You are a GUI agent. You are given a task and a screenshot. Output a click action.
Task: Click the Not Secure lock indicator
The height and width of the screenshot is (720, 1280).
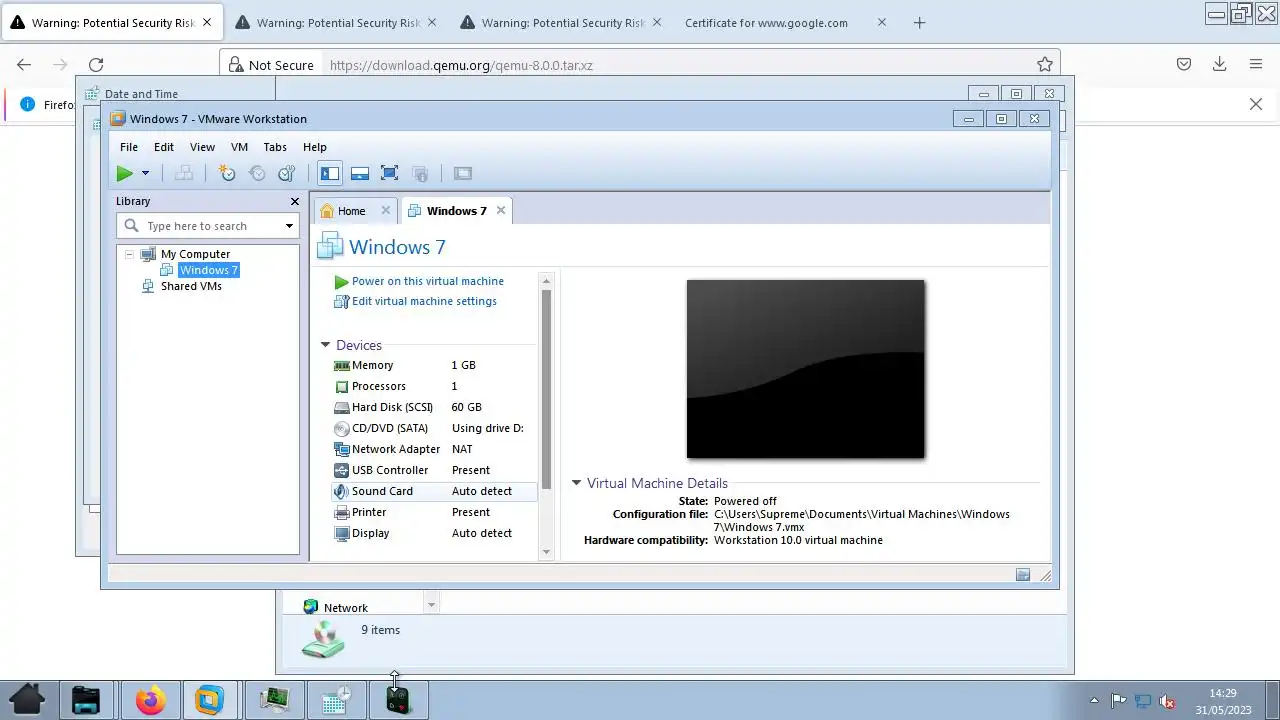271,65
